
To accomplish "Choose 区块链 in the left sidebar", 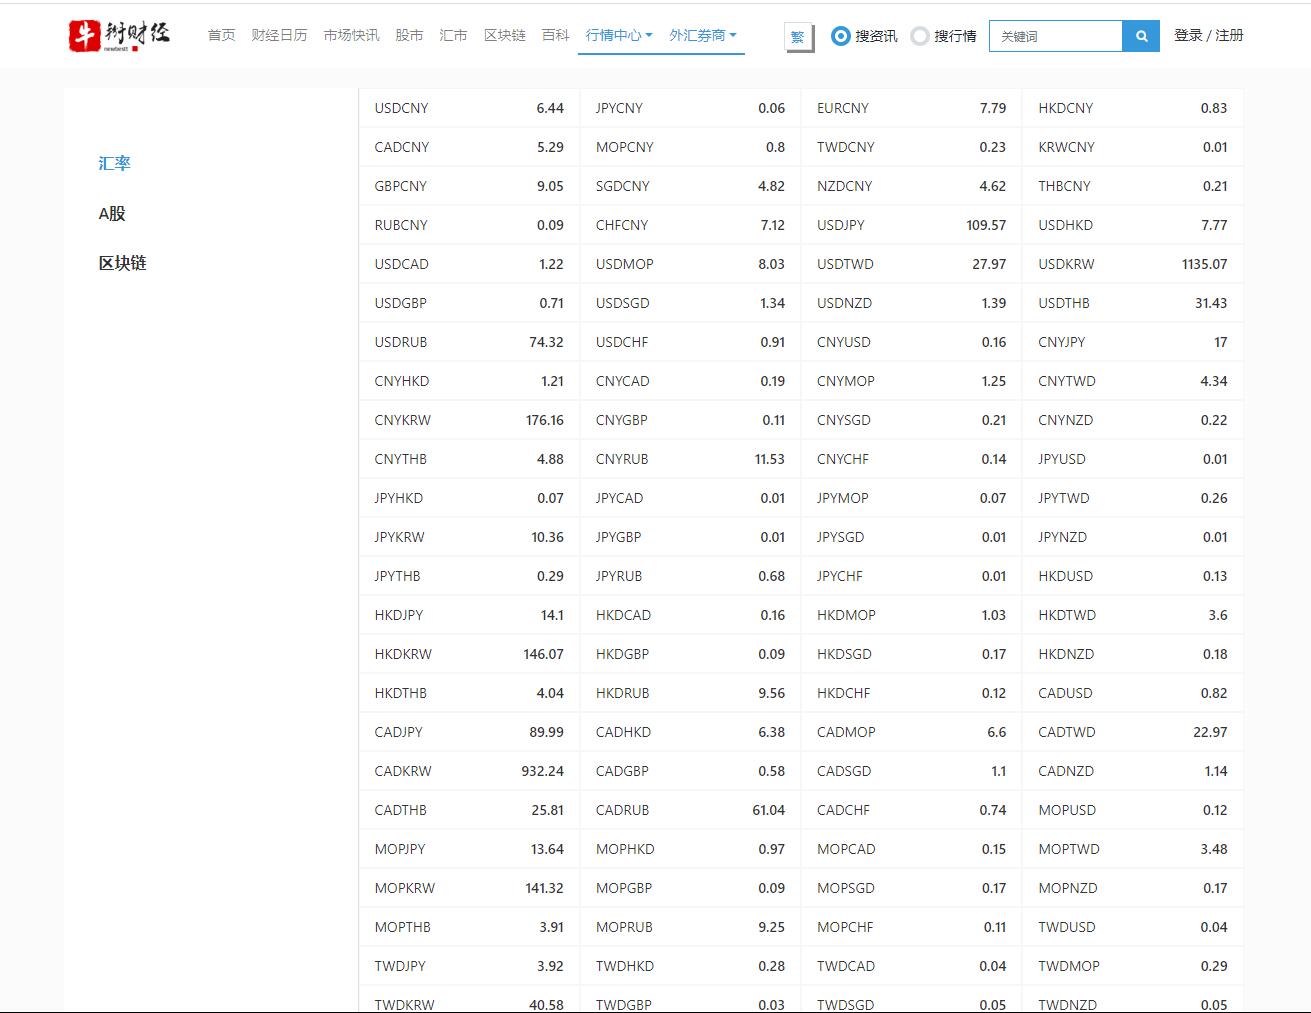I will [122, 263].
